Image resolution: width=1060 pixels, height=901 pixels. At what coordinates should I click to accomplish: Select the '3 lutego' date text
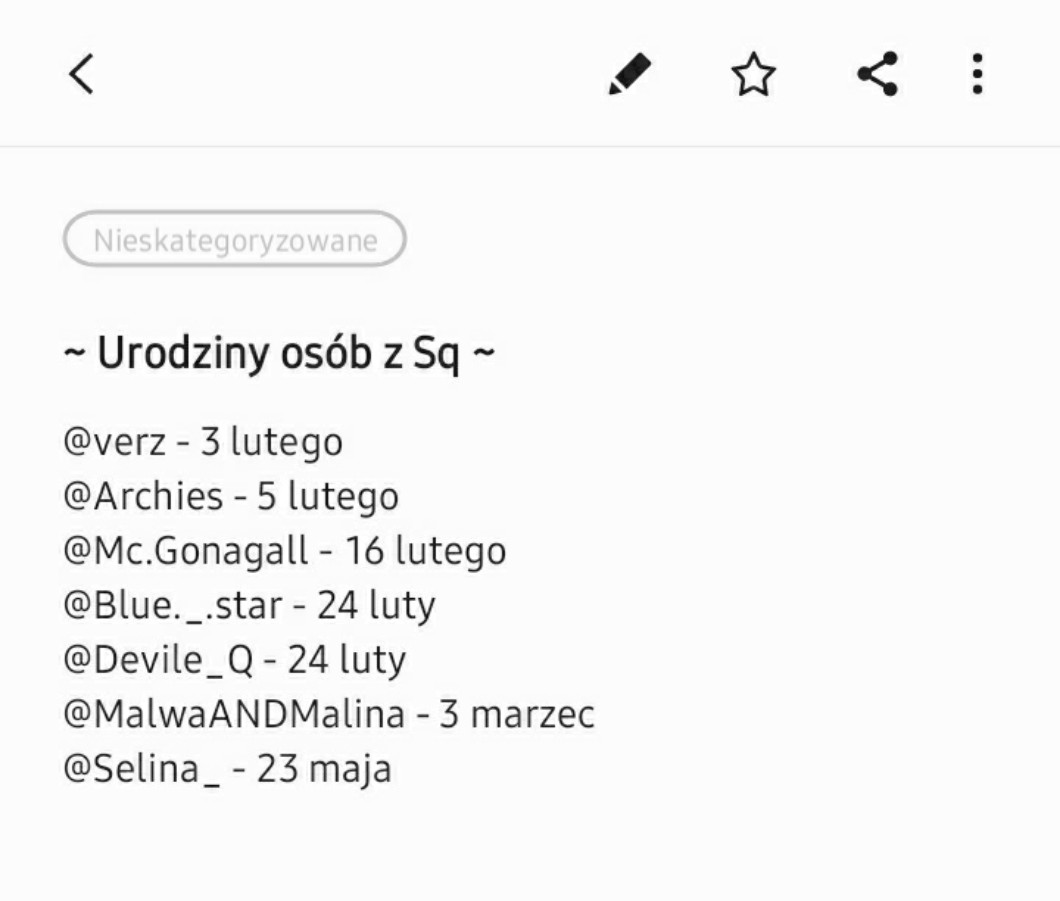[x=271, y=442]
